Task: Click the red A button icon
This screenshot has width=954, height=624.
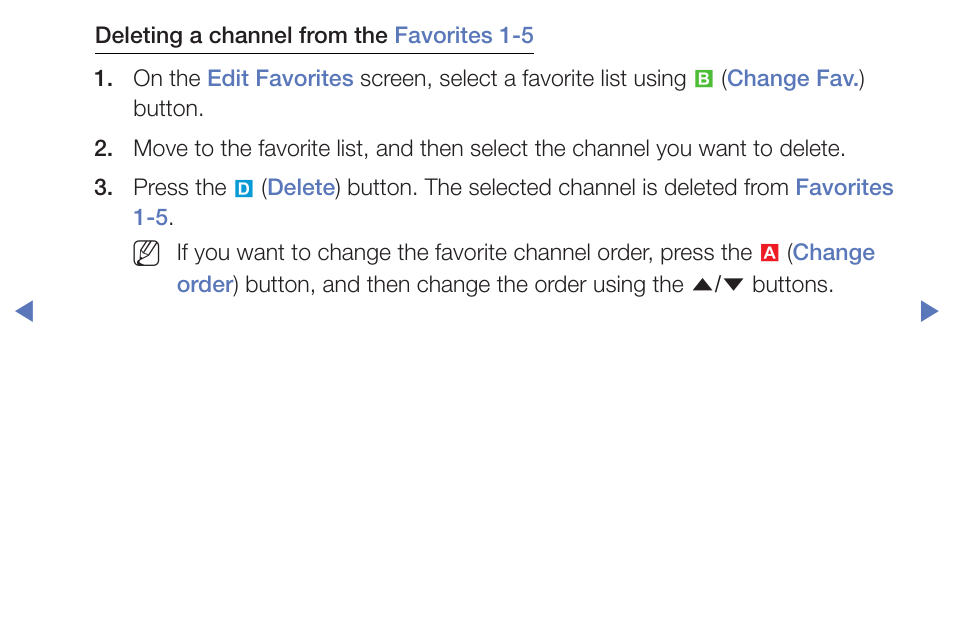Action: click(769, 252)
